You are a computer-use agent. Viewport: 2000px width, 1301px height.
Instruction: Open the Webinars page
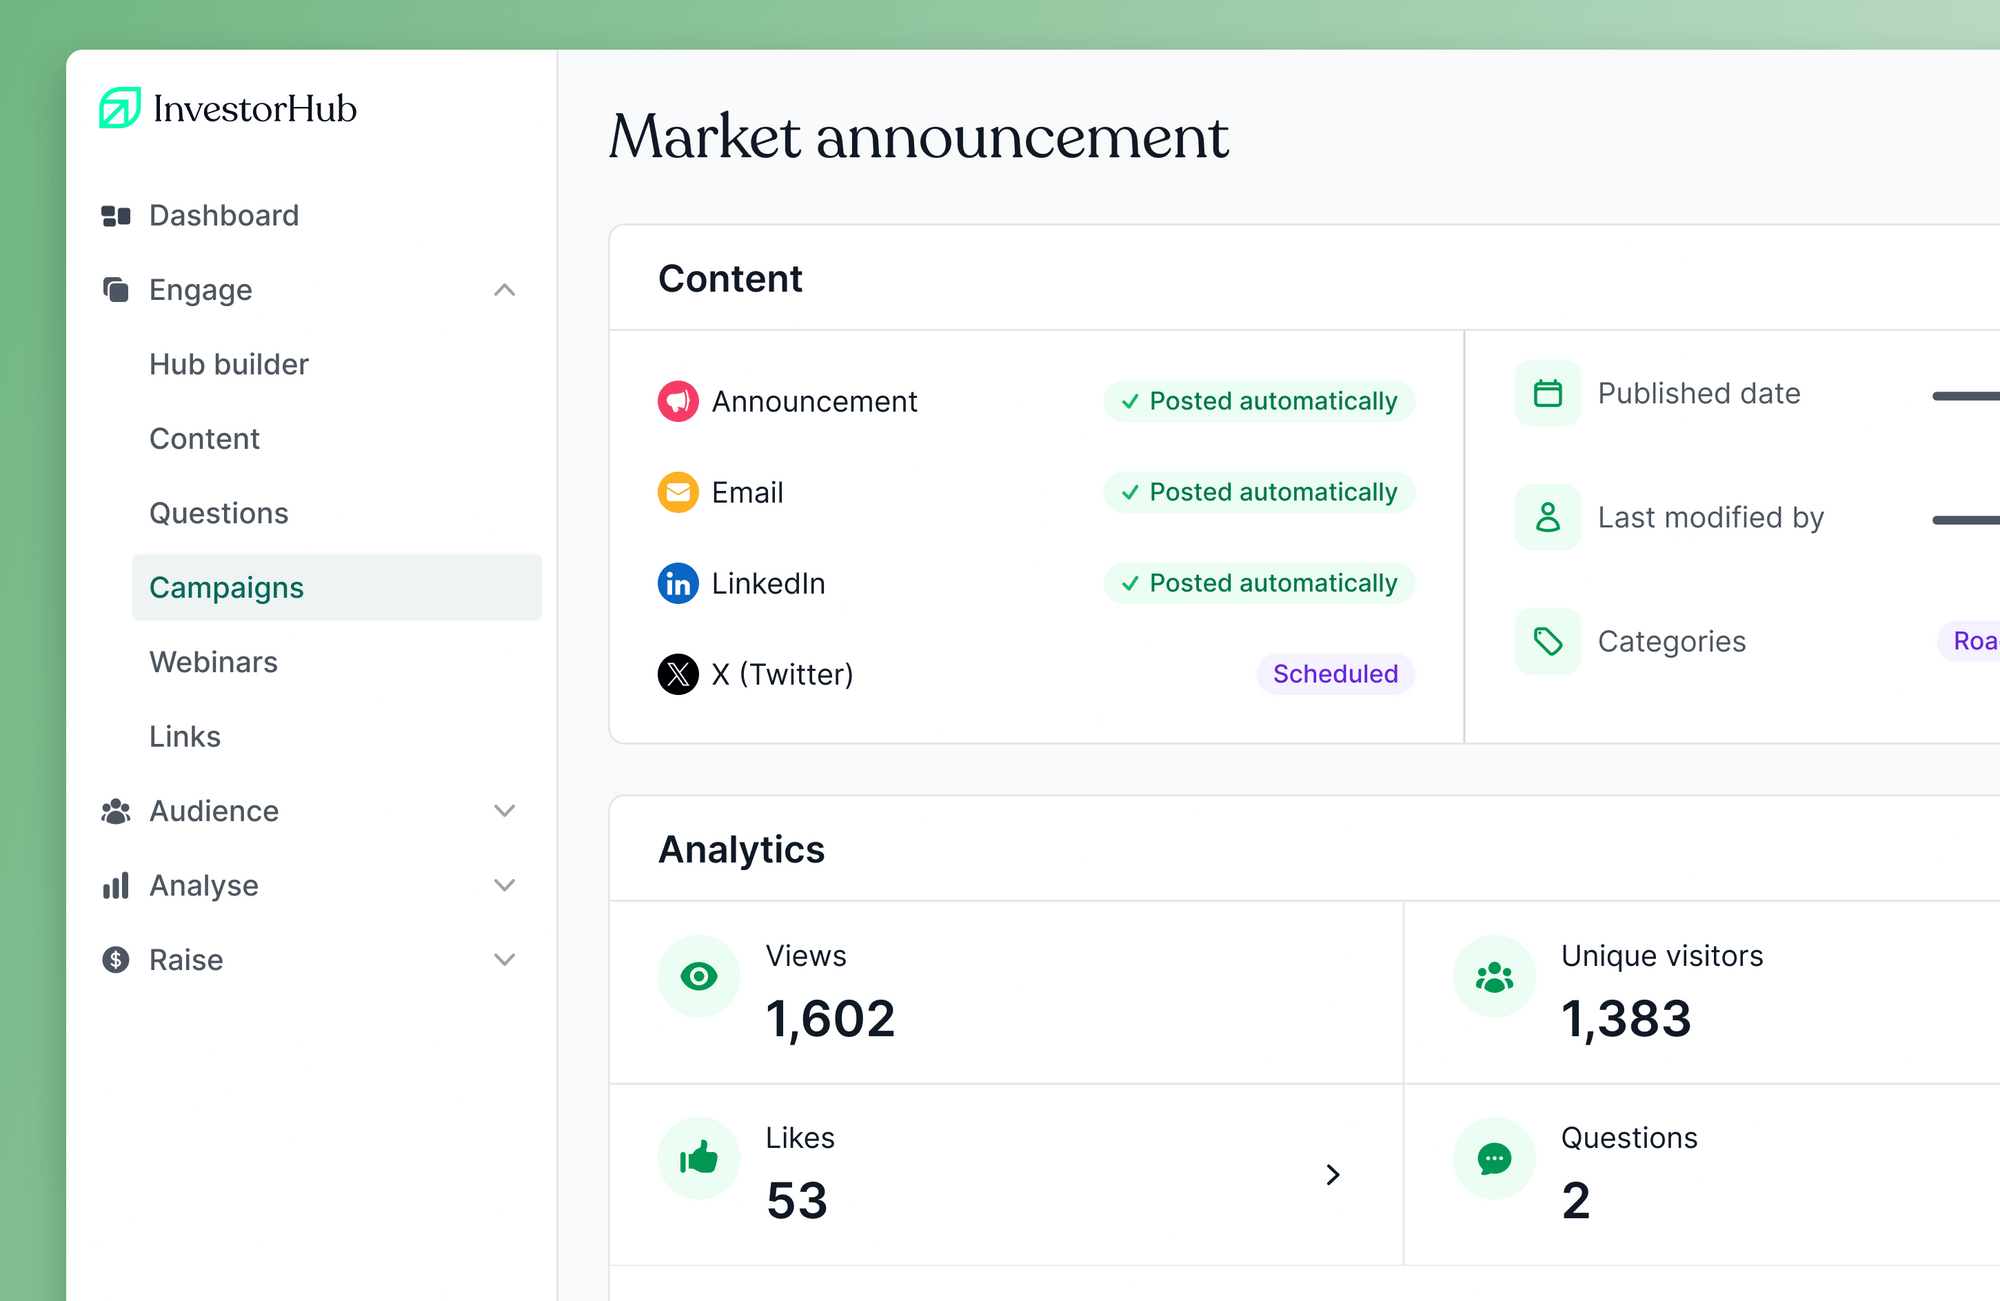[x=213, y=662]
